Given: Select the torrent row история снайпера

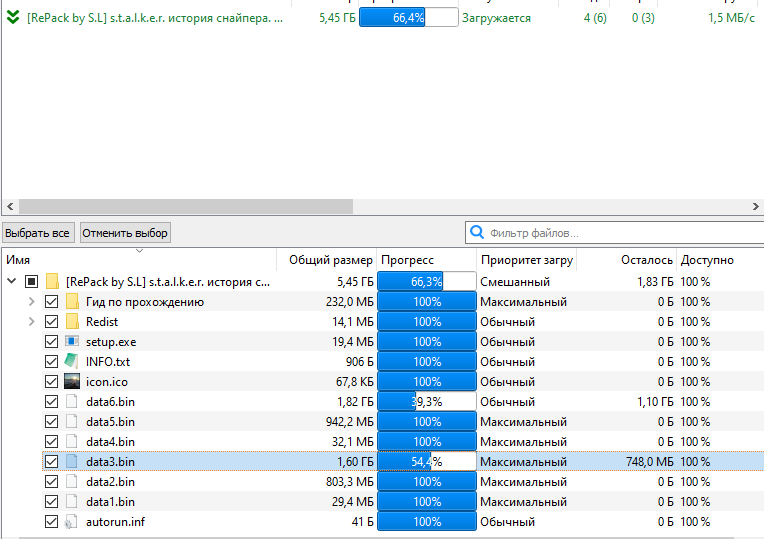Looking at the screenshot, I should click(x=382, y=18).
